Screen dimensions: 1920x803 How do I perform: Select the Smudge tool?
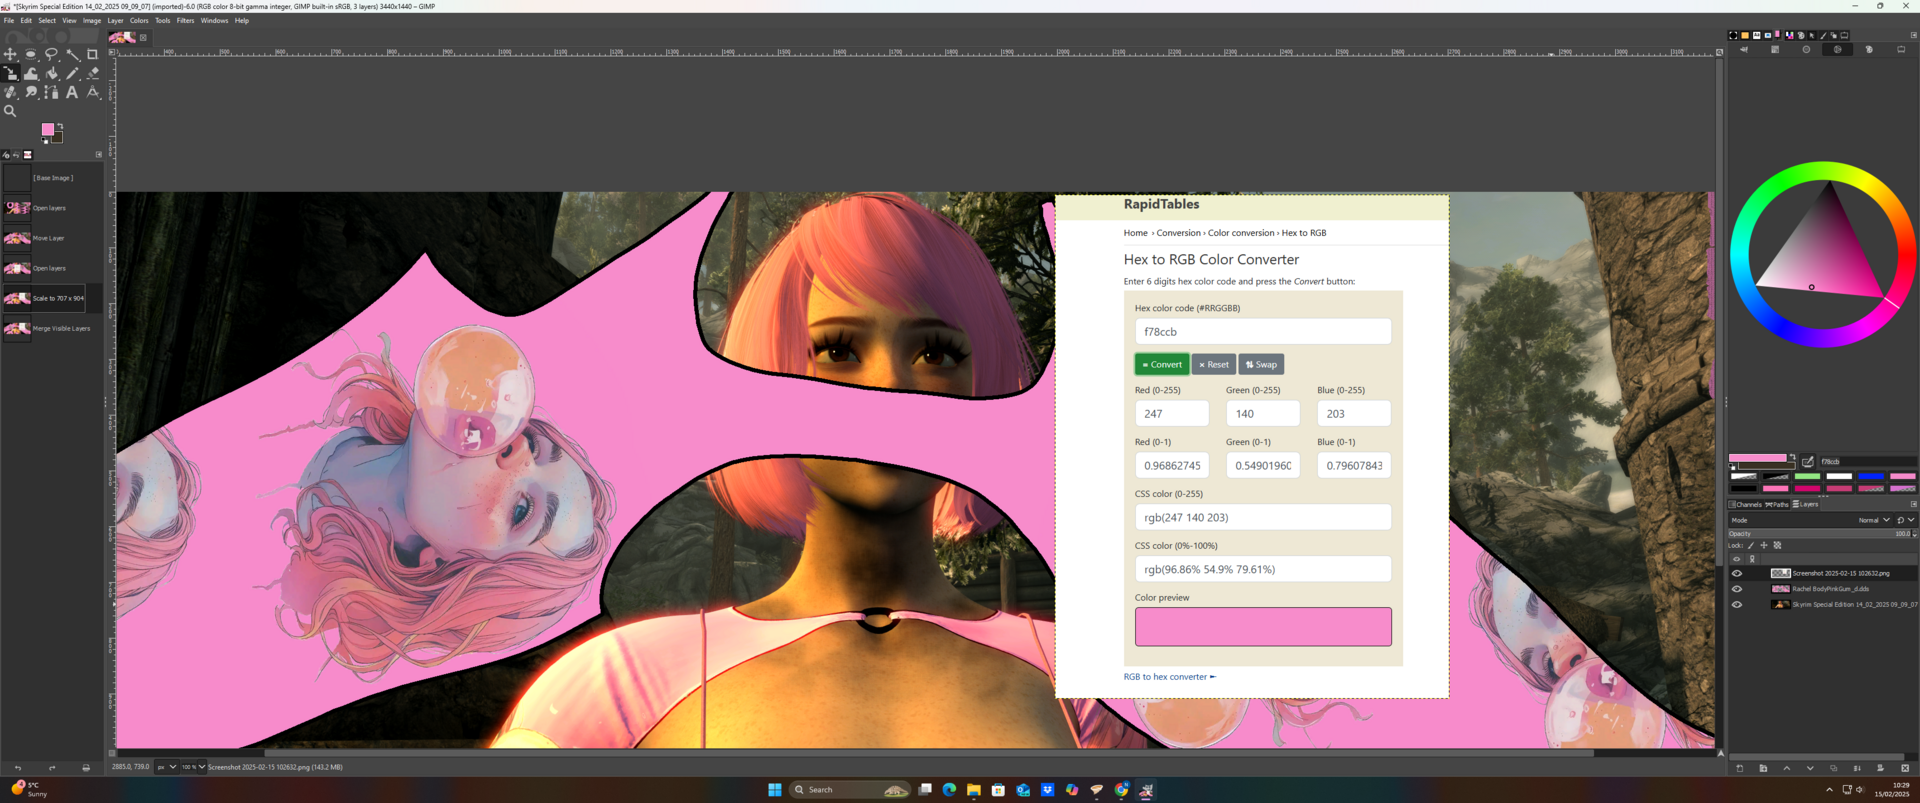[x=31, y=92]
